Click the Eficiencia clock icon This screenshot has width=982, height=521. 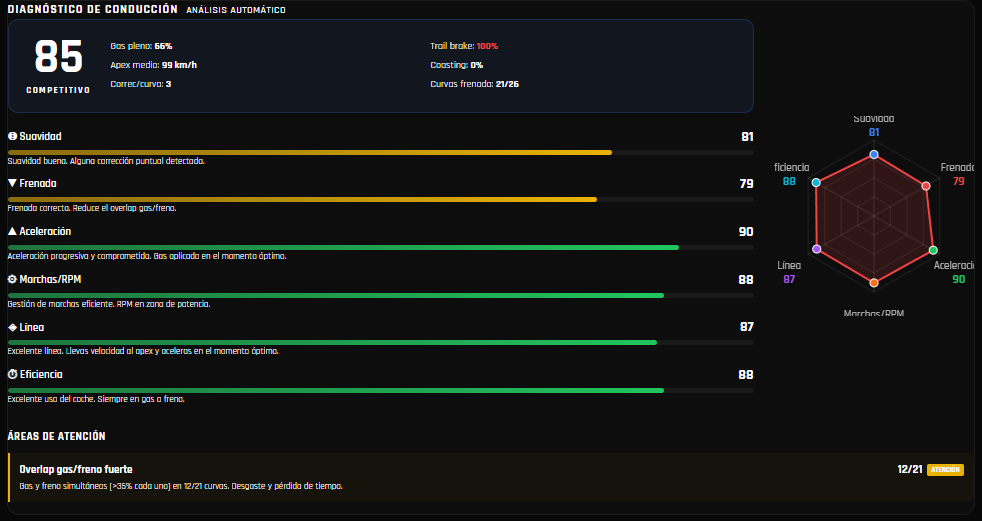pyautogui.click(x=12, y=374)
